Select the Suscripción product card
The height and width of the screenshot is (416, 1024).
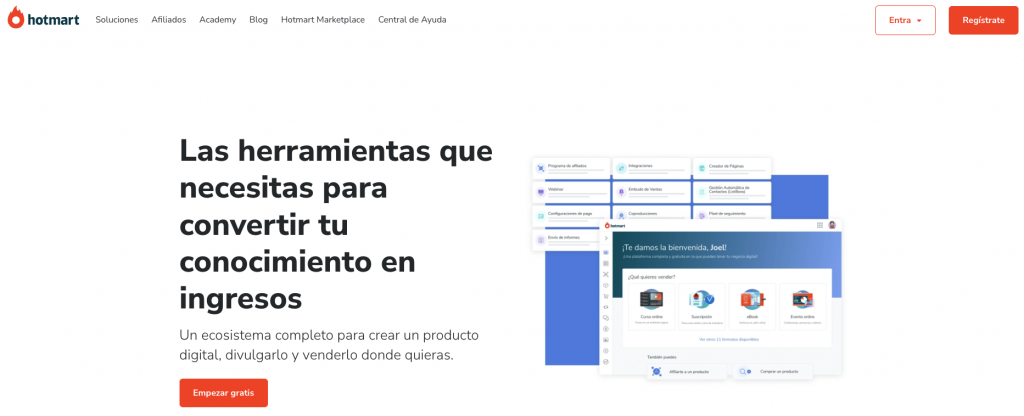701,307
